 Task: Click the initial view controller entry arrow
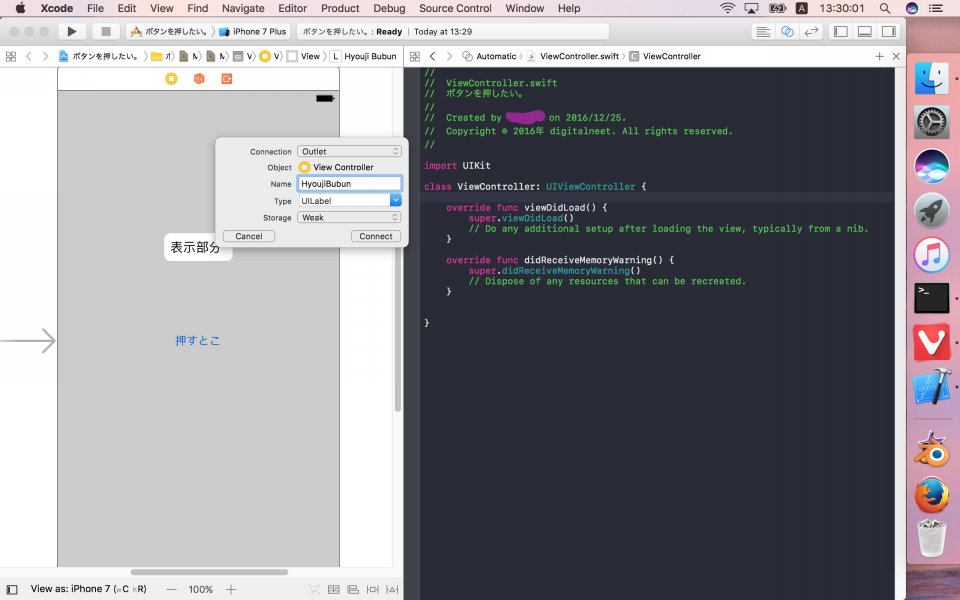pos(28,341)
